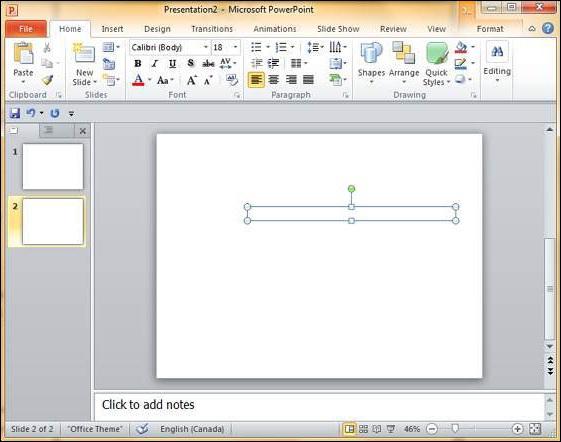Save presentation from Quick Access Toolbar
Viewport: 561px width, 442px height.
pyautogui.click(x=15, y=113)
